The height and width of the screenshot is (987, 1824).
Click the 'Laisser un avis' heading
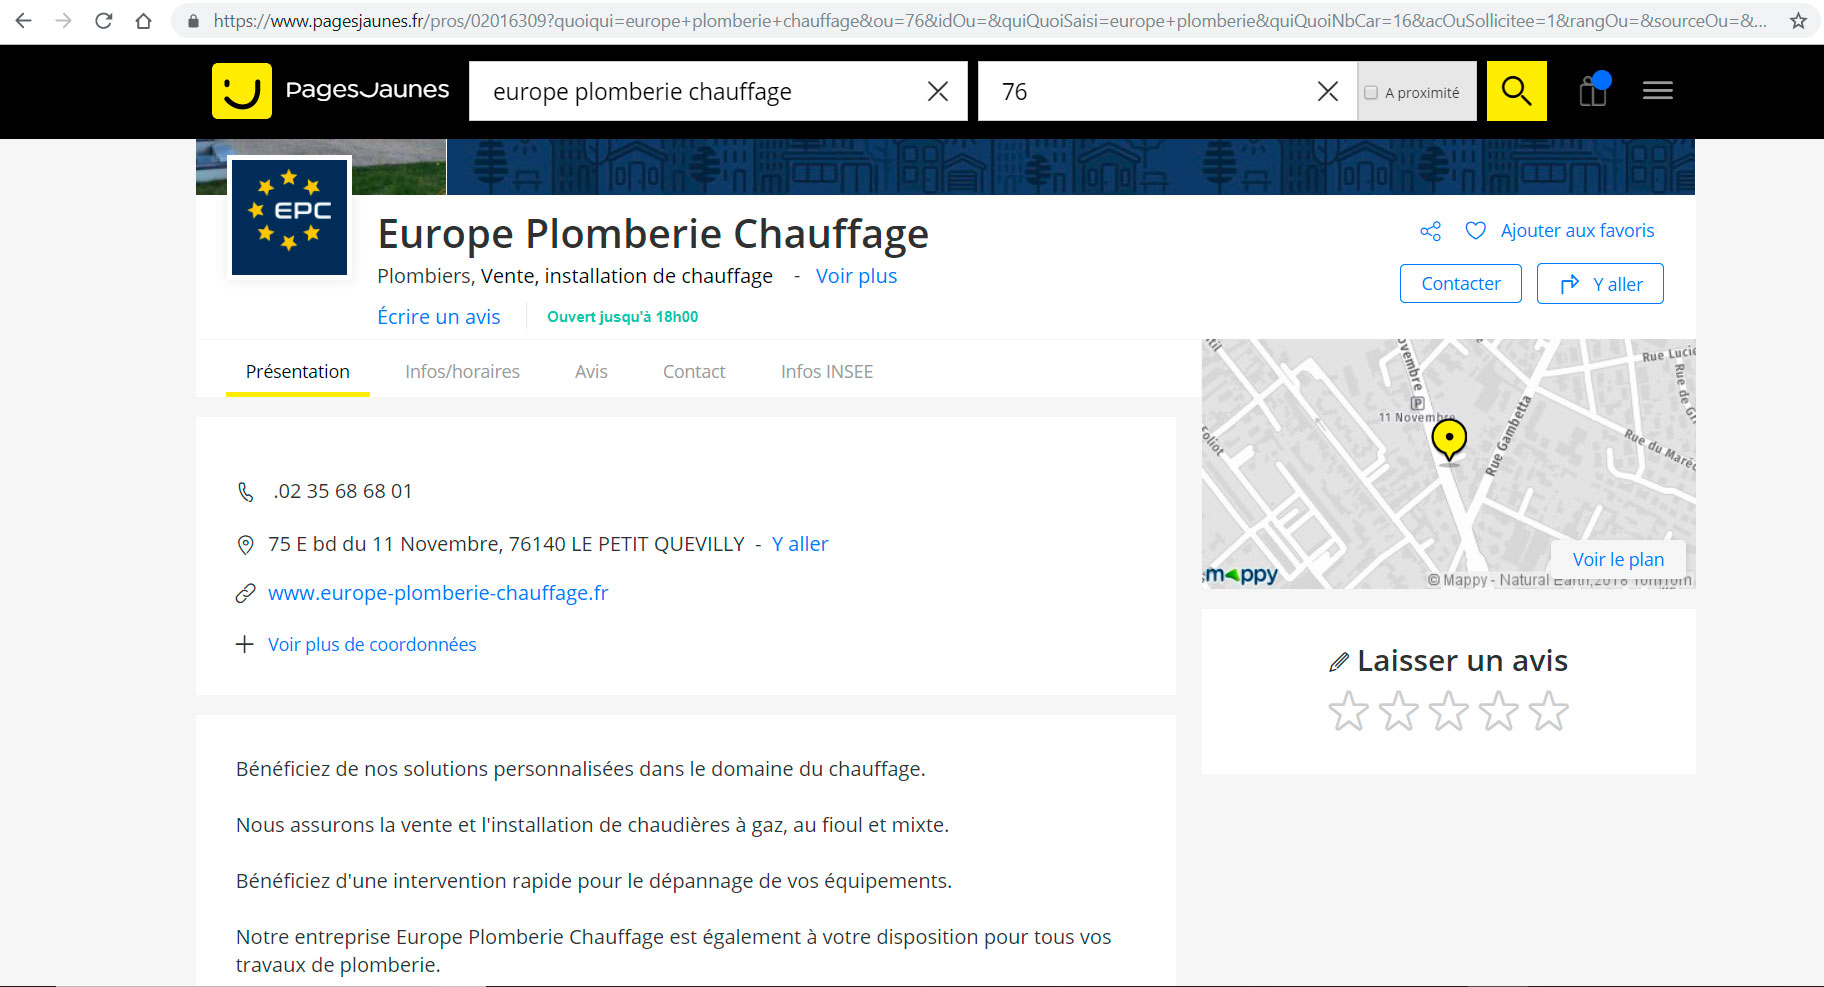coord(1462,661)
